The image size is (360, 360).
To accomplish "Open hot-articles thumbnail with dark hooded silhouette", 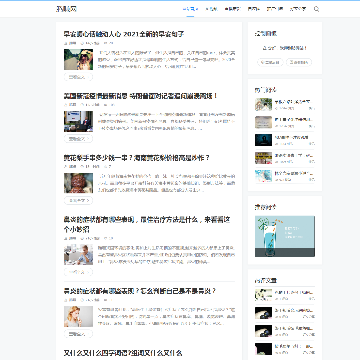I will tap(264, 140).
